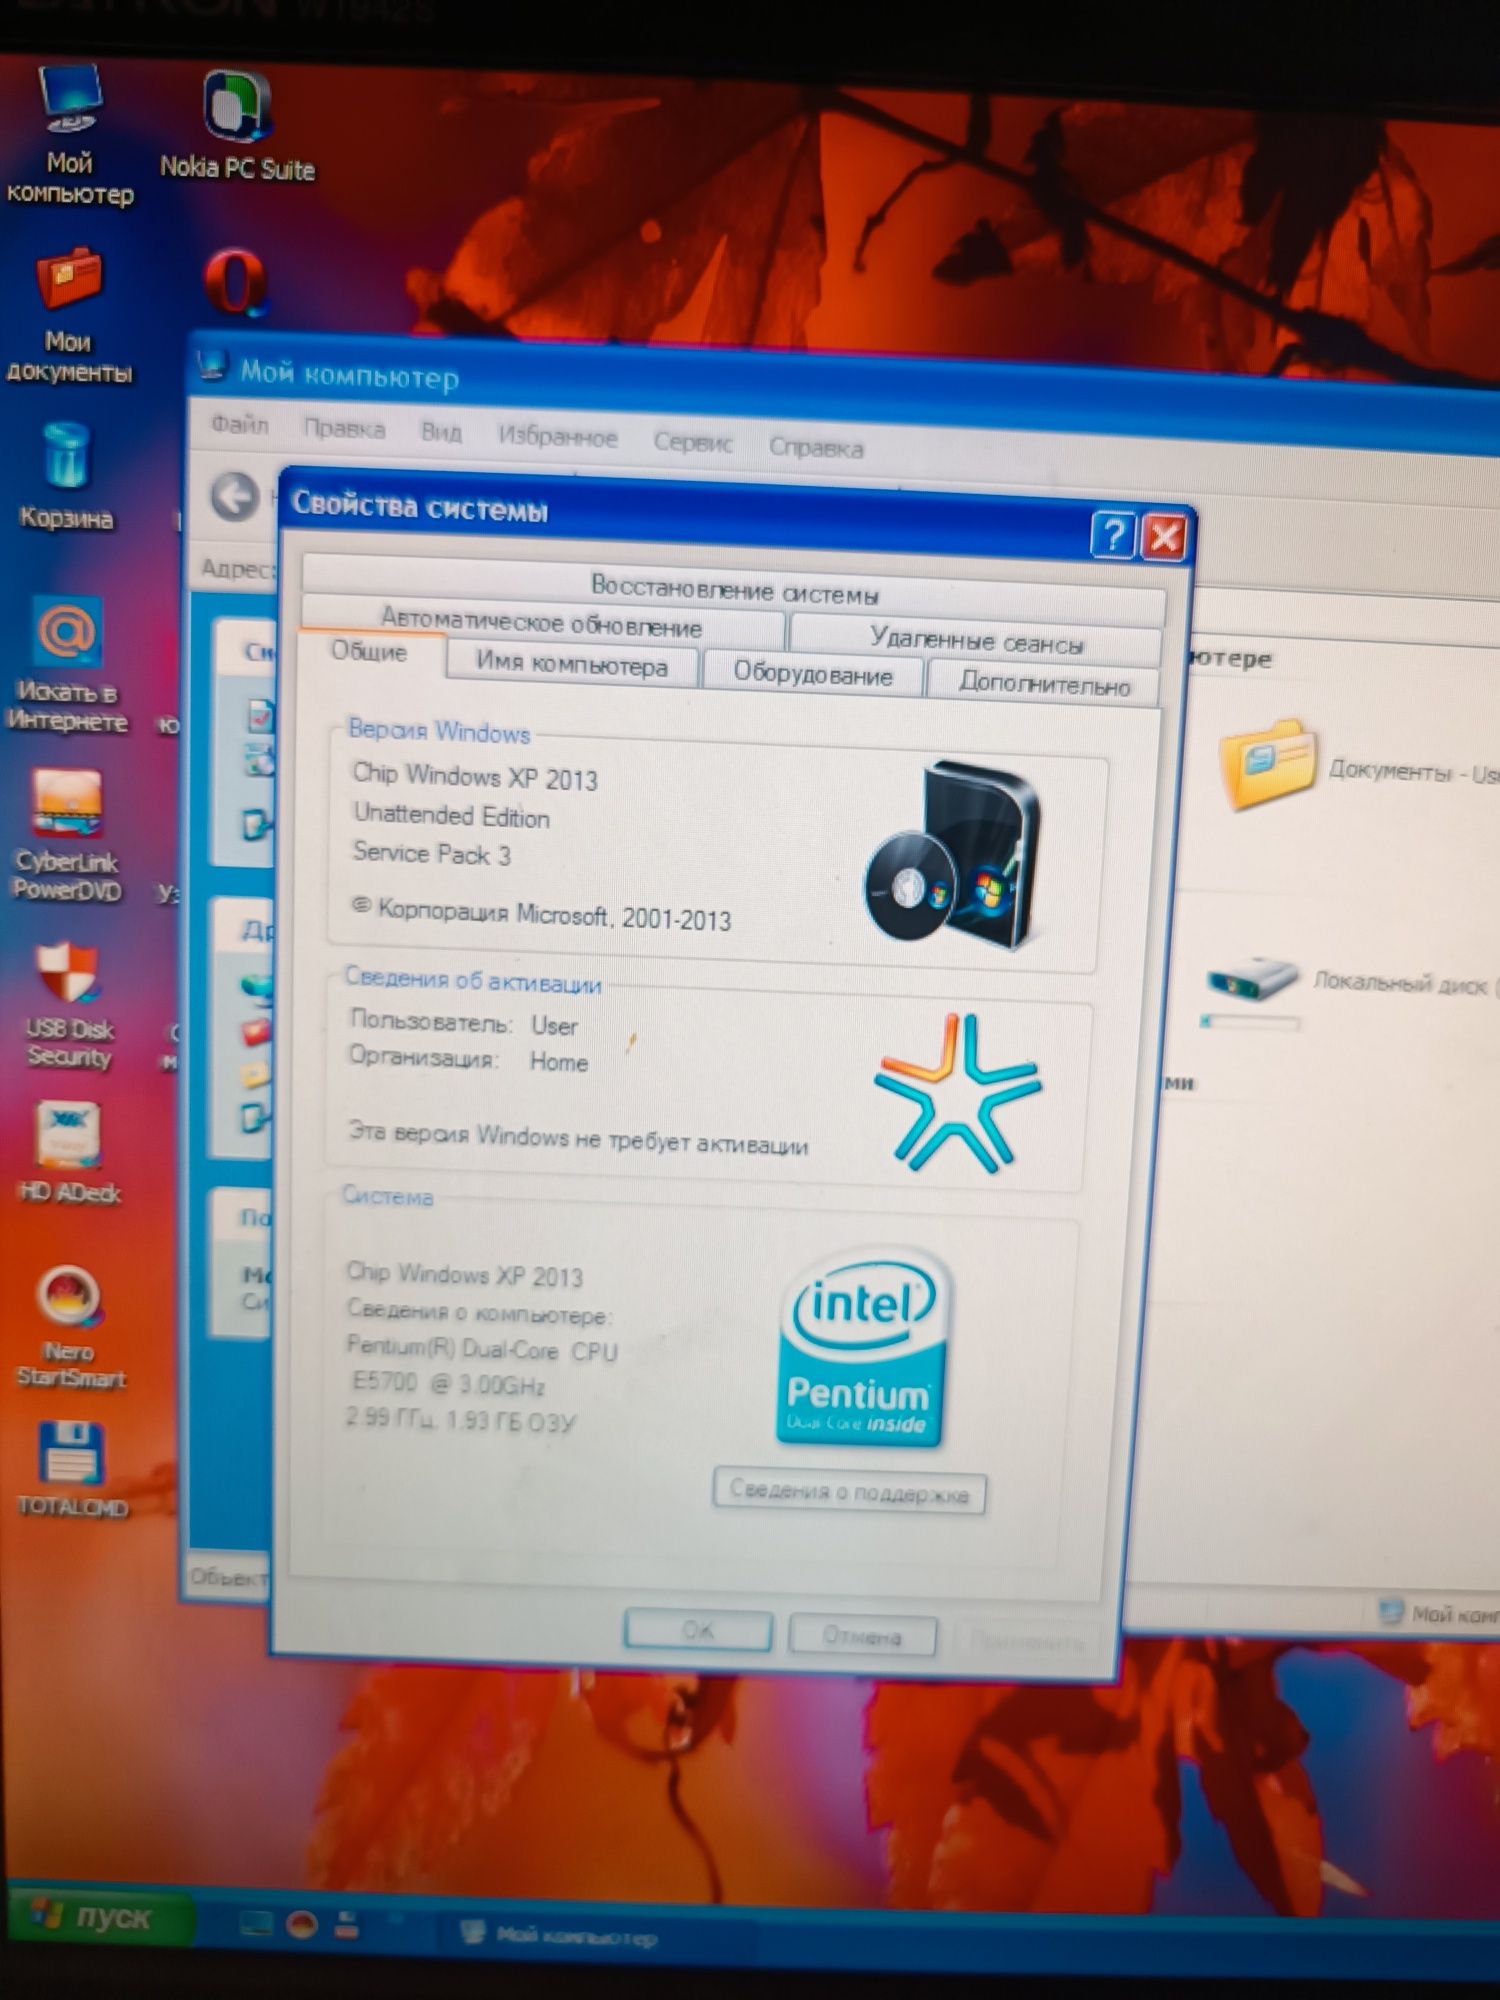
Task: Open the Сервис menu
Action: 692,441
